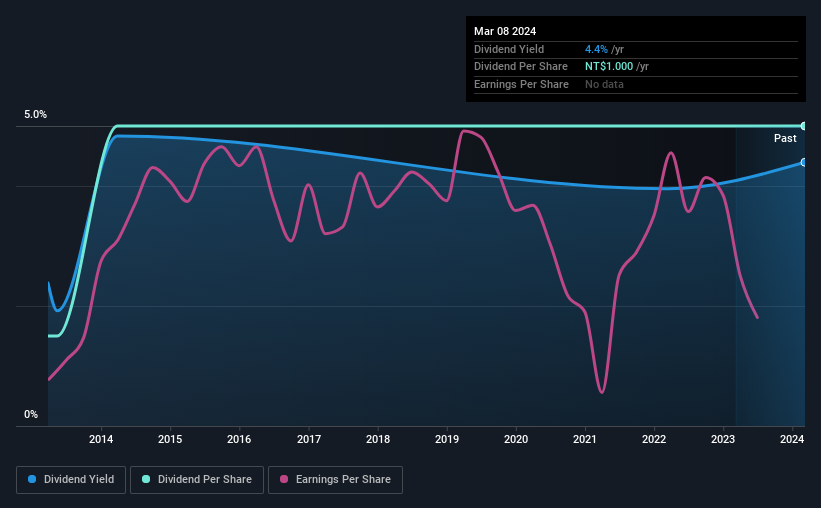821x508 pixels.
Task: Click the blue Dividend Yield legend dot
Action: tap(32, 479)
